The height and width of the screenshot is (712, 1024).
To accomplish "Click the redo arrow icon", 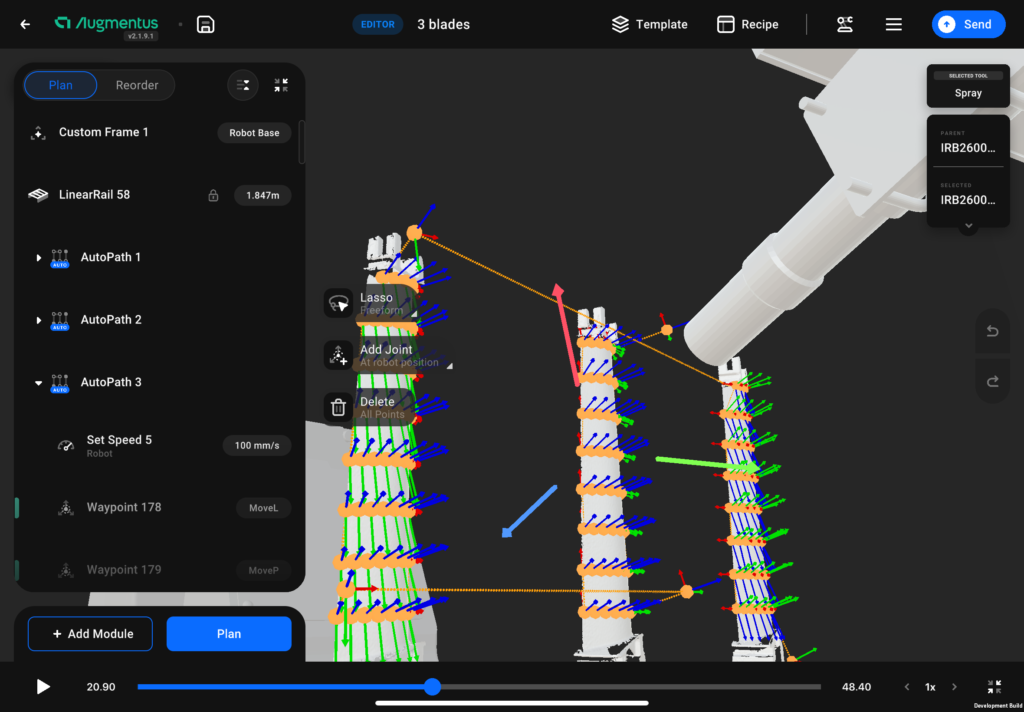I will pos(992,381).
